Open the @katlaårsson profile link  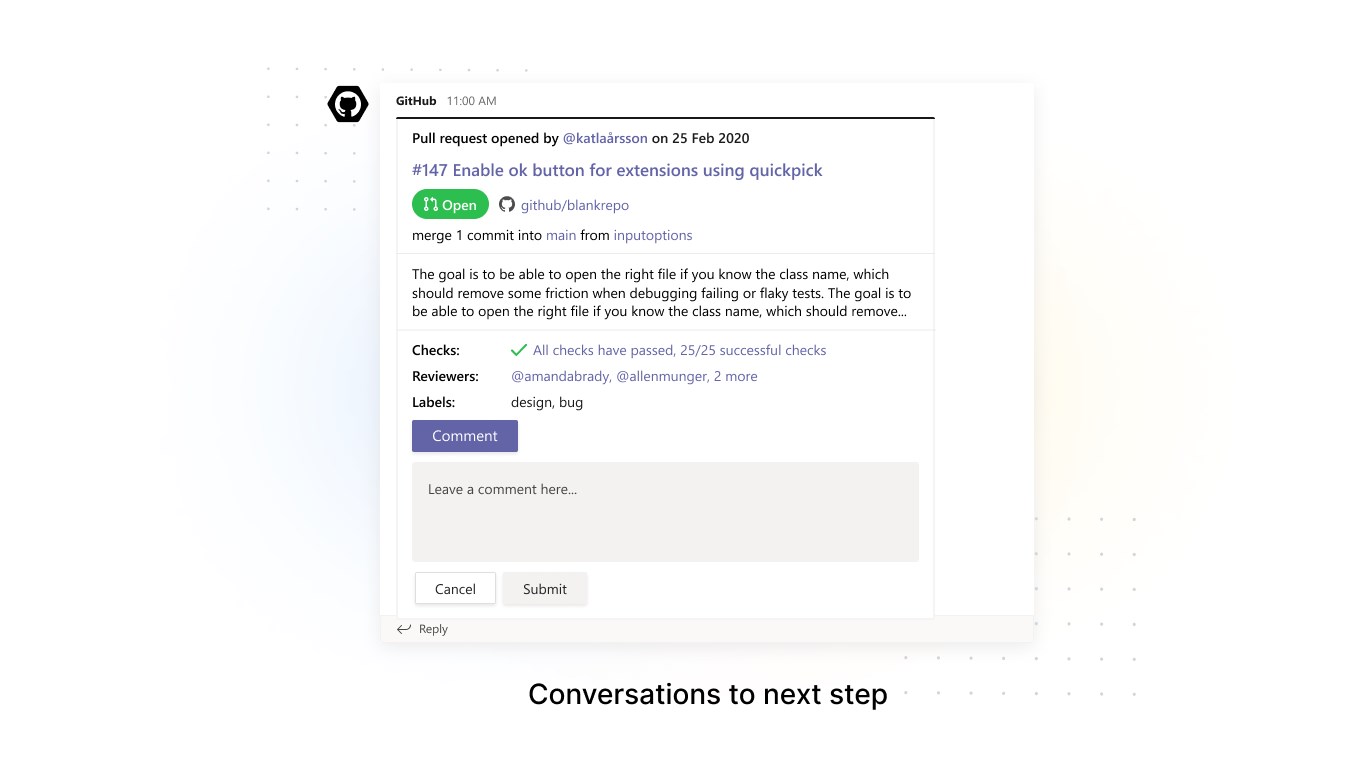605,138
